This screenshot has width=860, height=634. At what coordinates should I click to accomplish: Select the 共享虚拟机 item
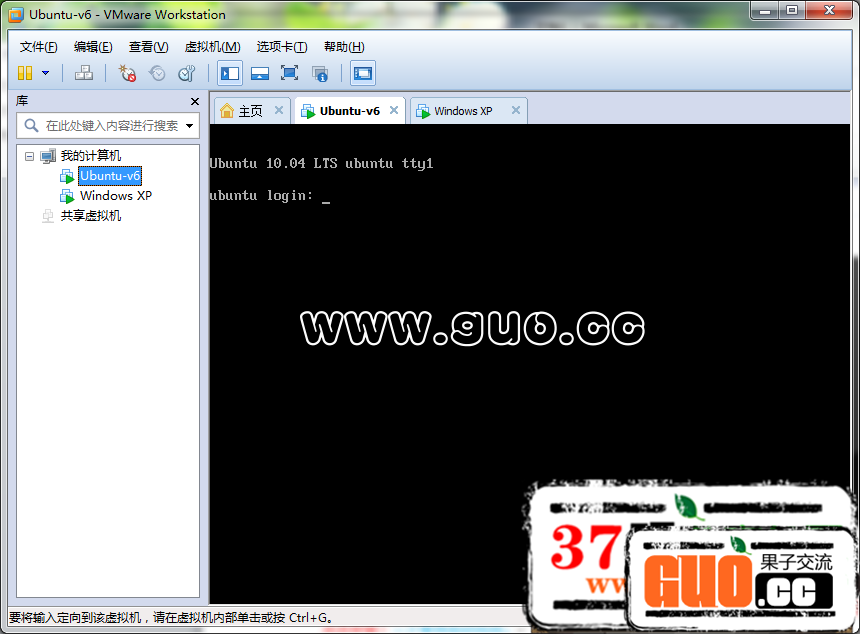[x=88, y=215]
